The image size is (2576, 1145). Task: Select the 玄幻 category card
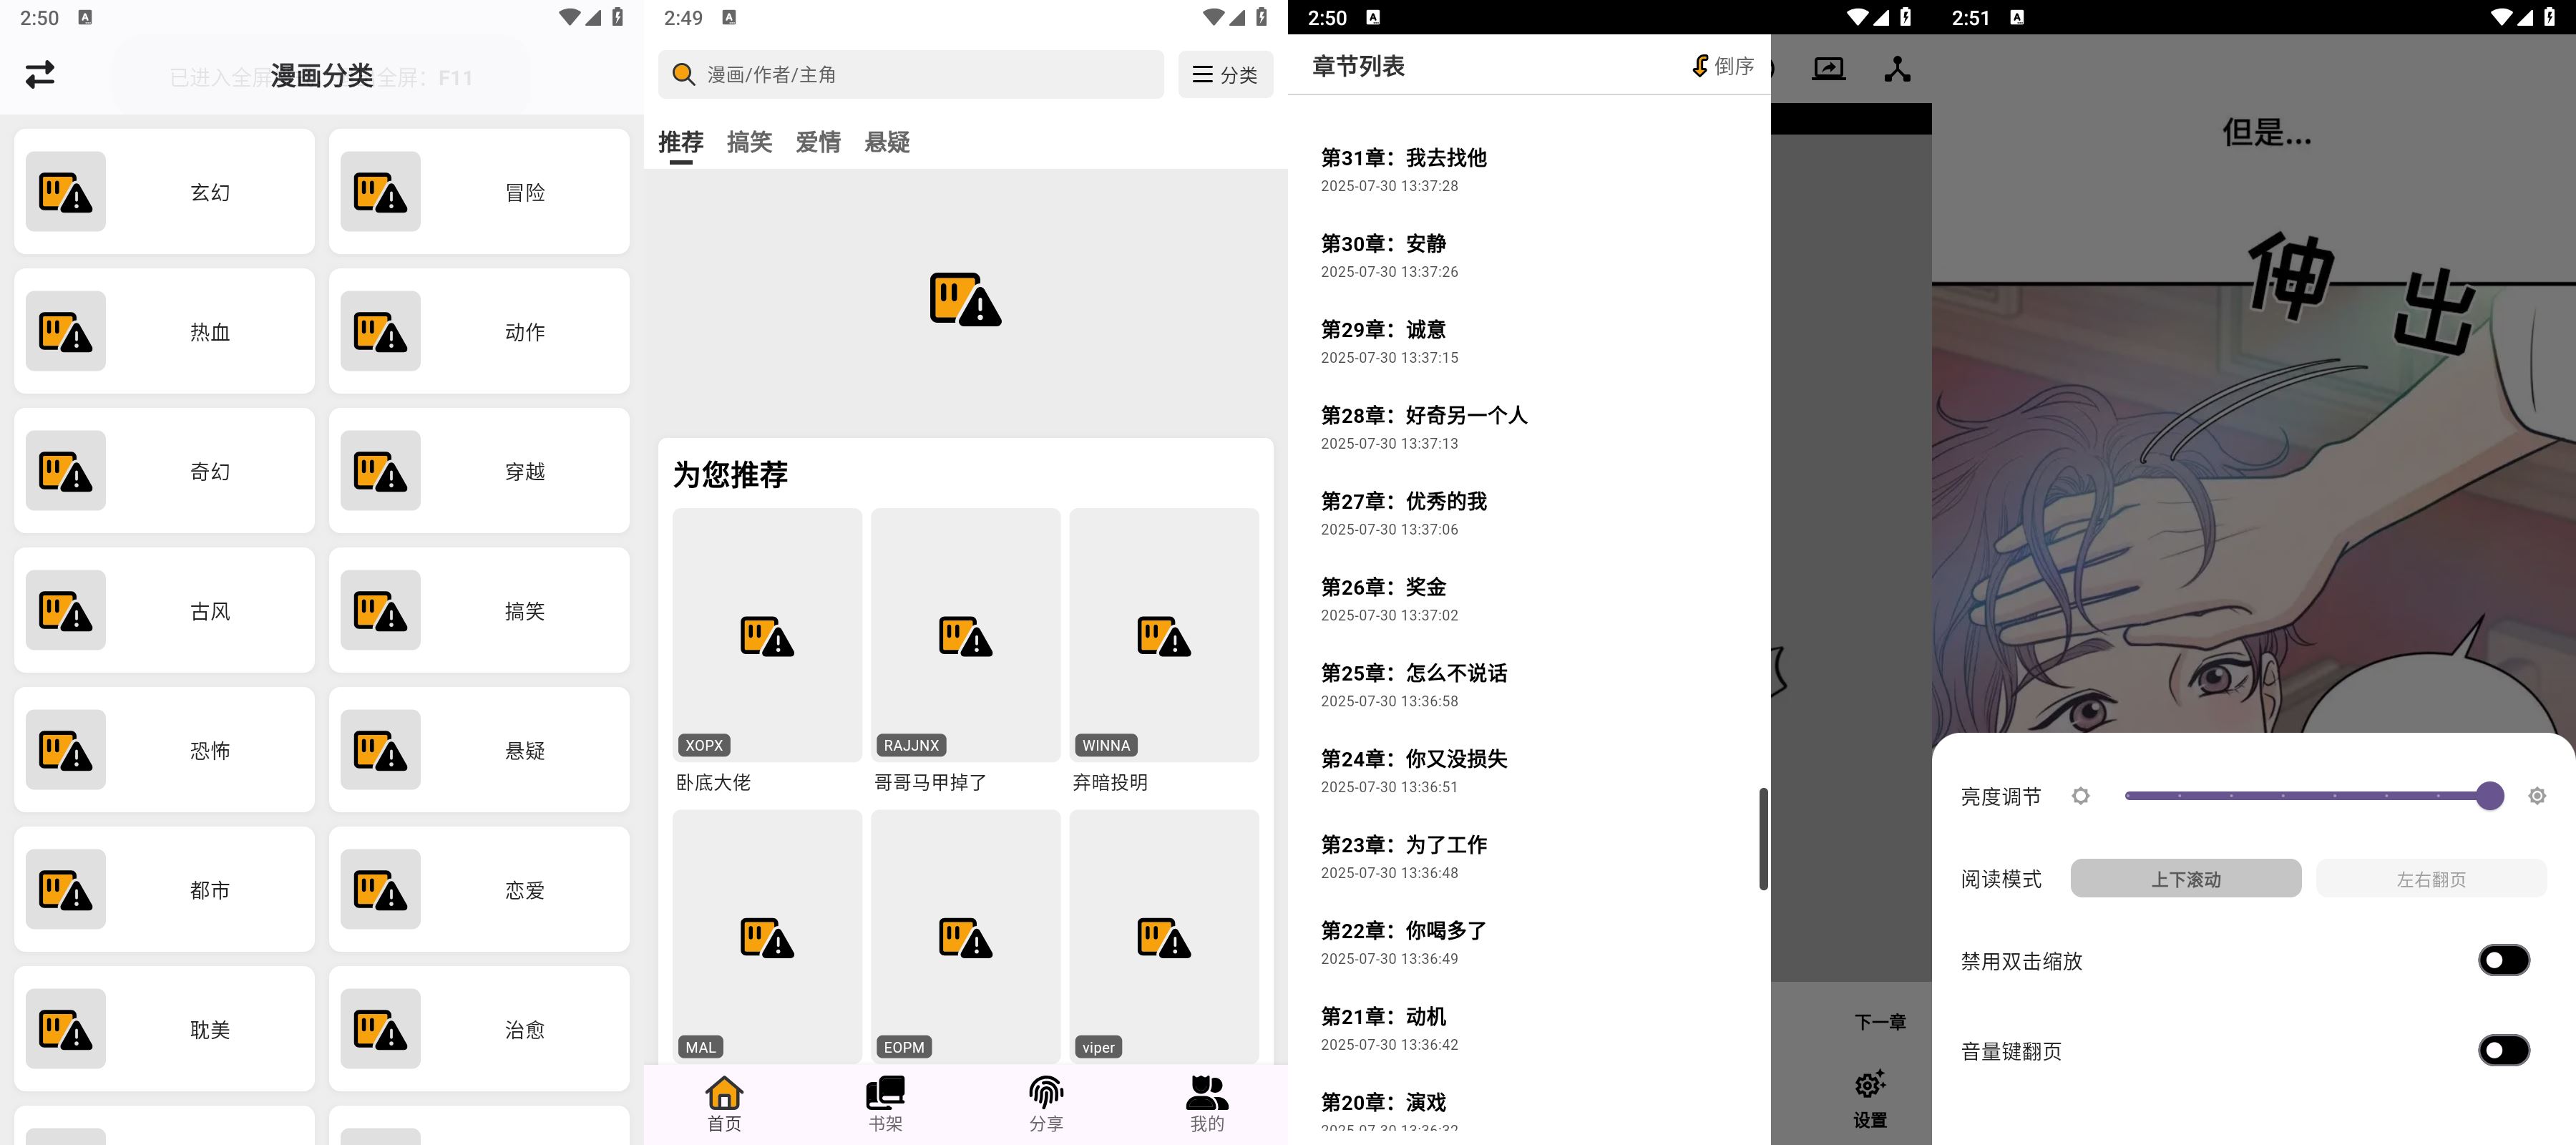164,191
